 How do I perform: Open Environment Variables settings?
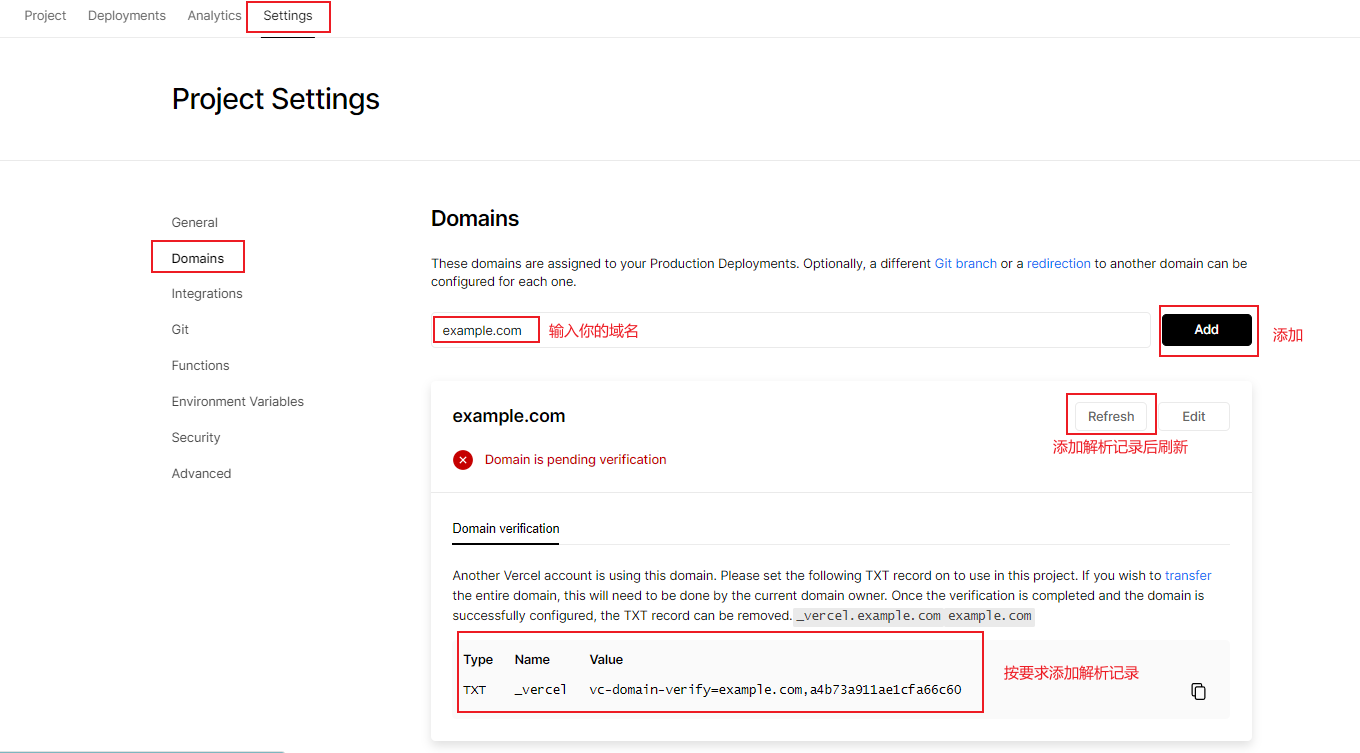(237, 402)
